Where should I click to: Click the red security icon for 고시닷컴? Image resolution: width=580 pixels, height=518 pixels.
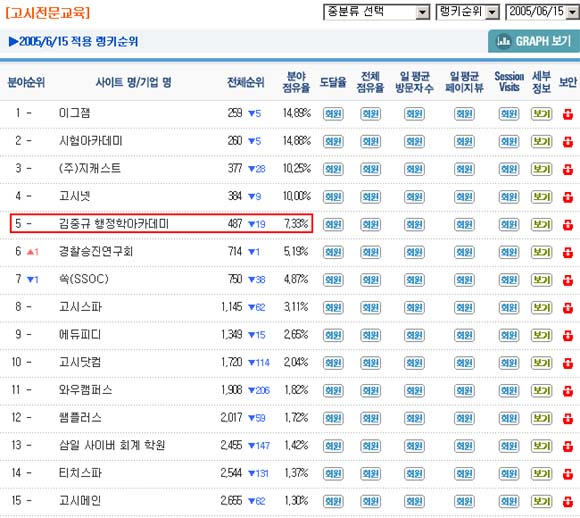click(568, 363)
